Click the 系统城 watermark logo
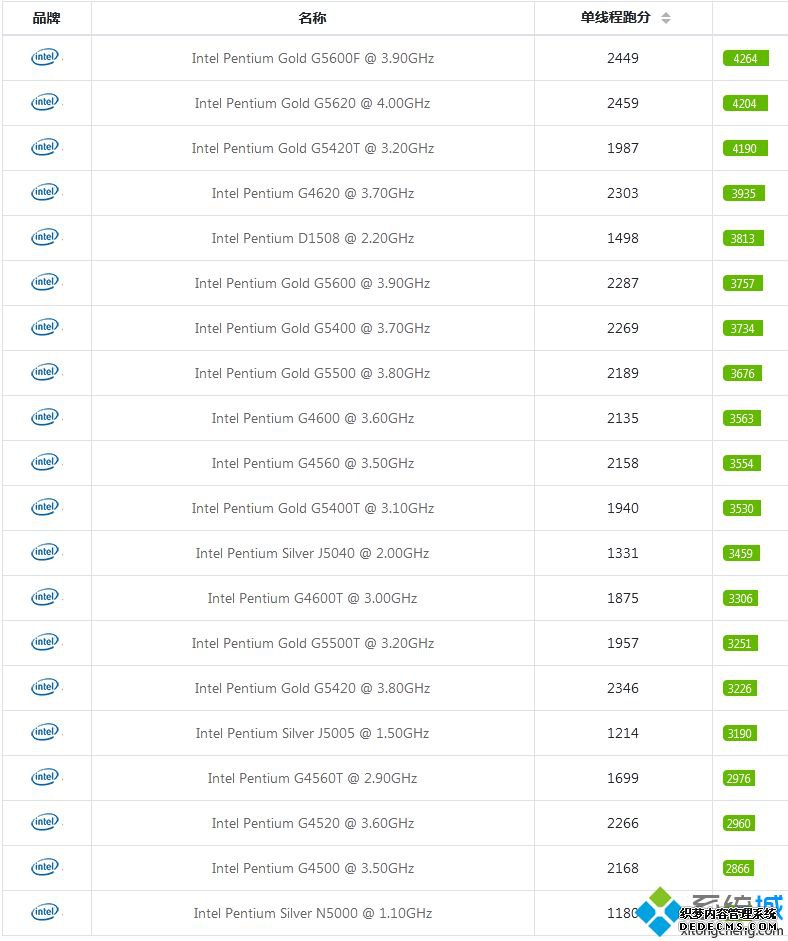788x941 pixels. coord(710,912)
